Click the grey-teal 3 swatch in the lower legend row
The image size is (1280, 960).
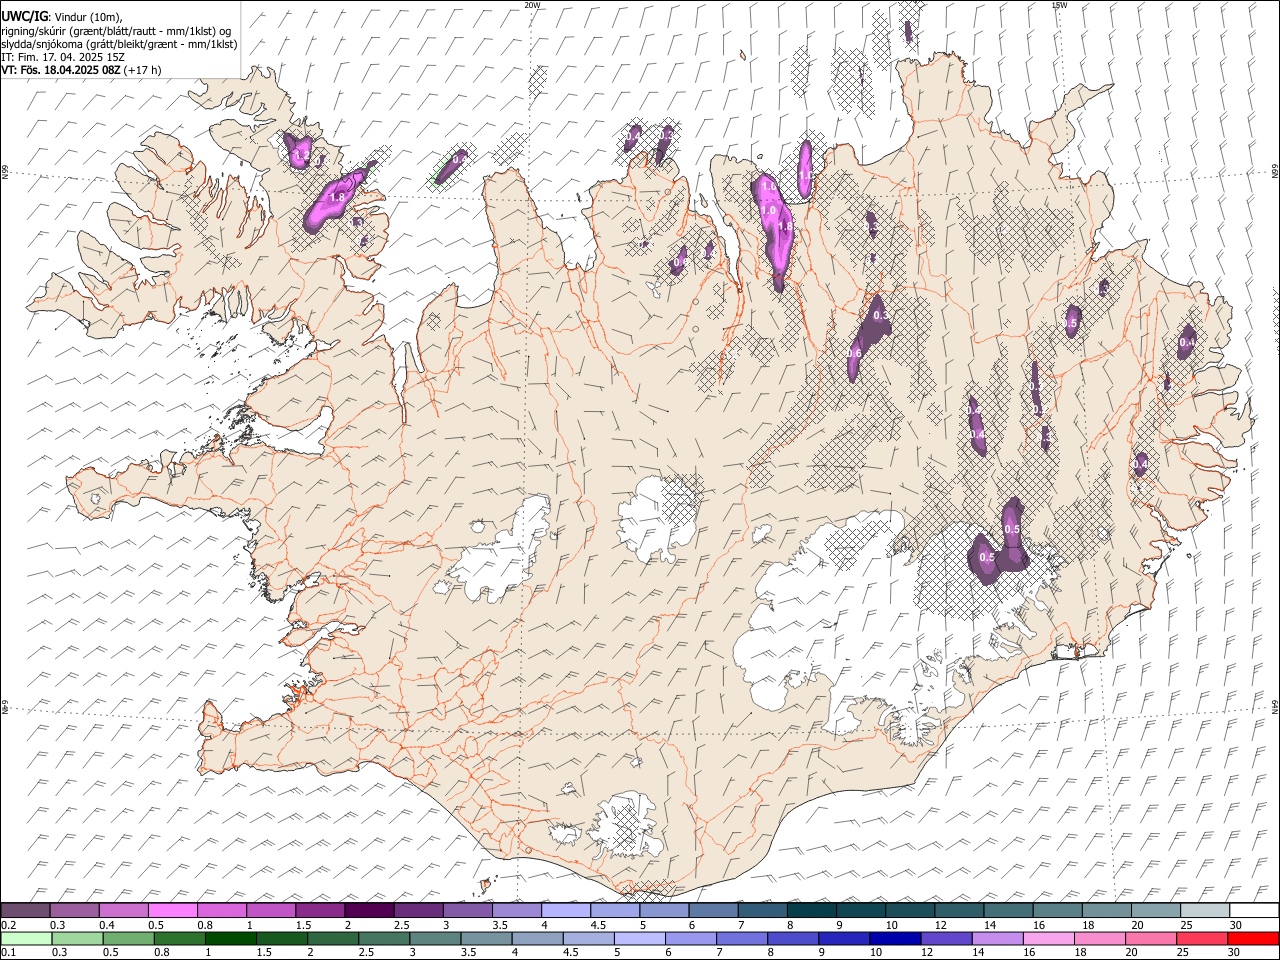[436, 938]
